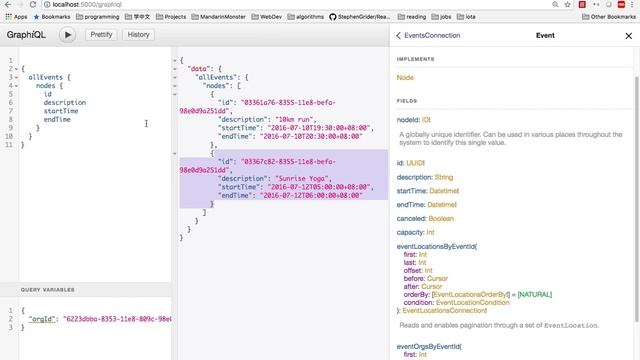Viewport: 640px width, 360px height.
Task: Open startTime Datetime! type link
Action: tap(444, 191)
